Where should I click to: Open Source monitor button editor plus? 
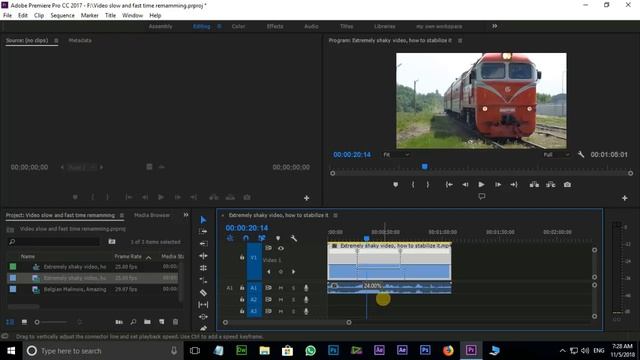tap(307, 198)
